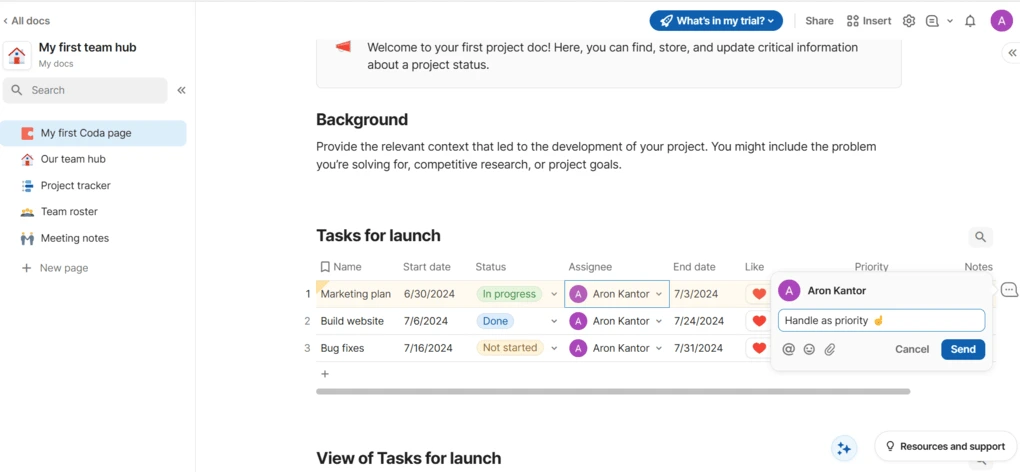
Task: Insert emoji in comment
Action: pos(809,350)
